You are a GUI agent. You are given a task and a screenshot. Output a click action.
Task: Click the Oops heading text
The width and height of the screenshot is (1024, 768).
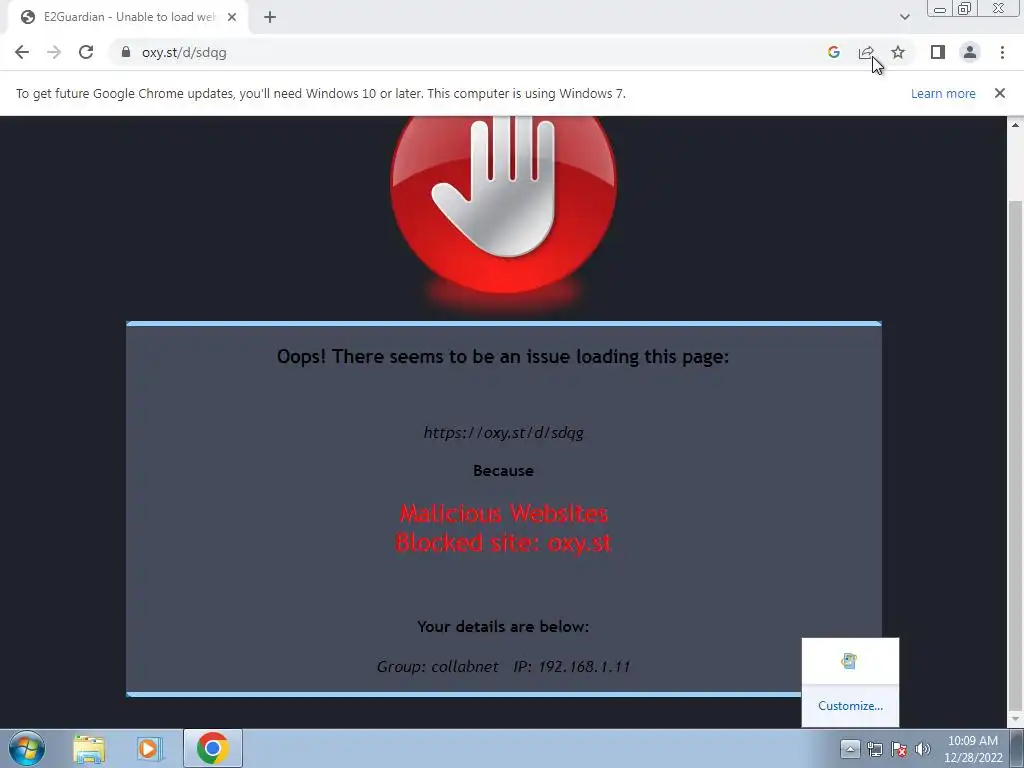[503, 357]
